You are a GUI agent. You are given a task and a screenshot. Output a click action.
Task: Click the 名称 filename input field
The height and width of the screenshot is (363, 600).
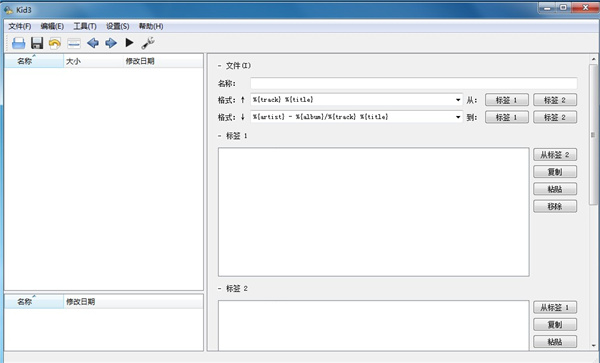414,83
